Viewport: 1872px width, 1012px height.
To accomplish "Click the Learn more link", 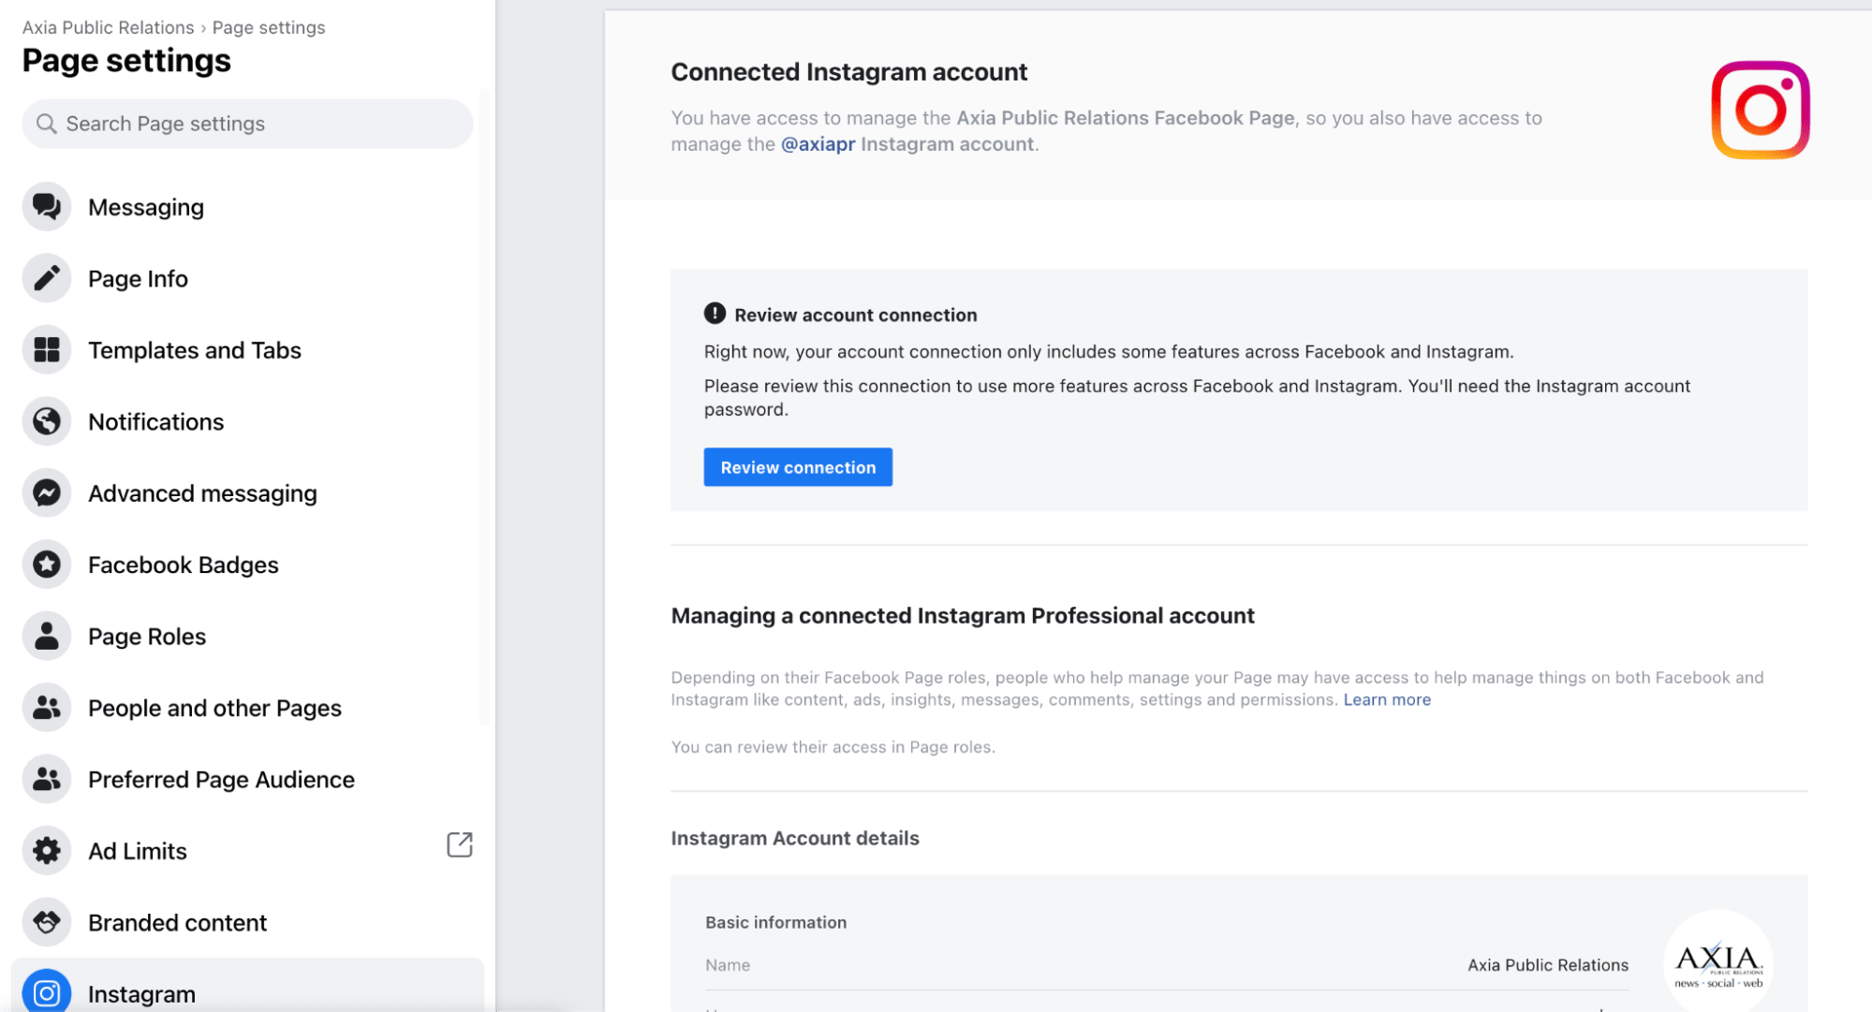I will coord(1387,699).
